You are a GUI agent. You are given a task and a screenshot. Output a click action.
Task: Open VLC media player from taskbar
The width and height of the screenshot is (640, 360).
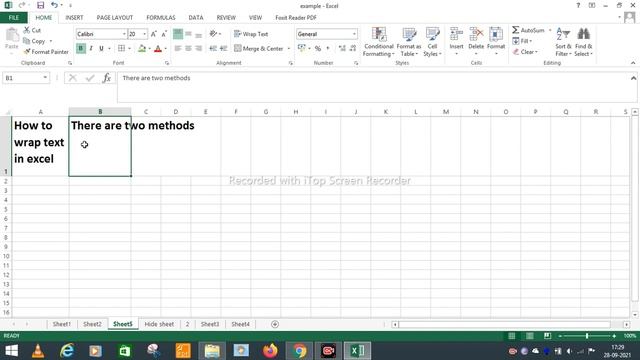click(38, 351)
